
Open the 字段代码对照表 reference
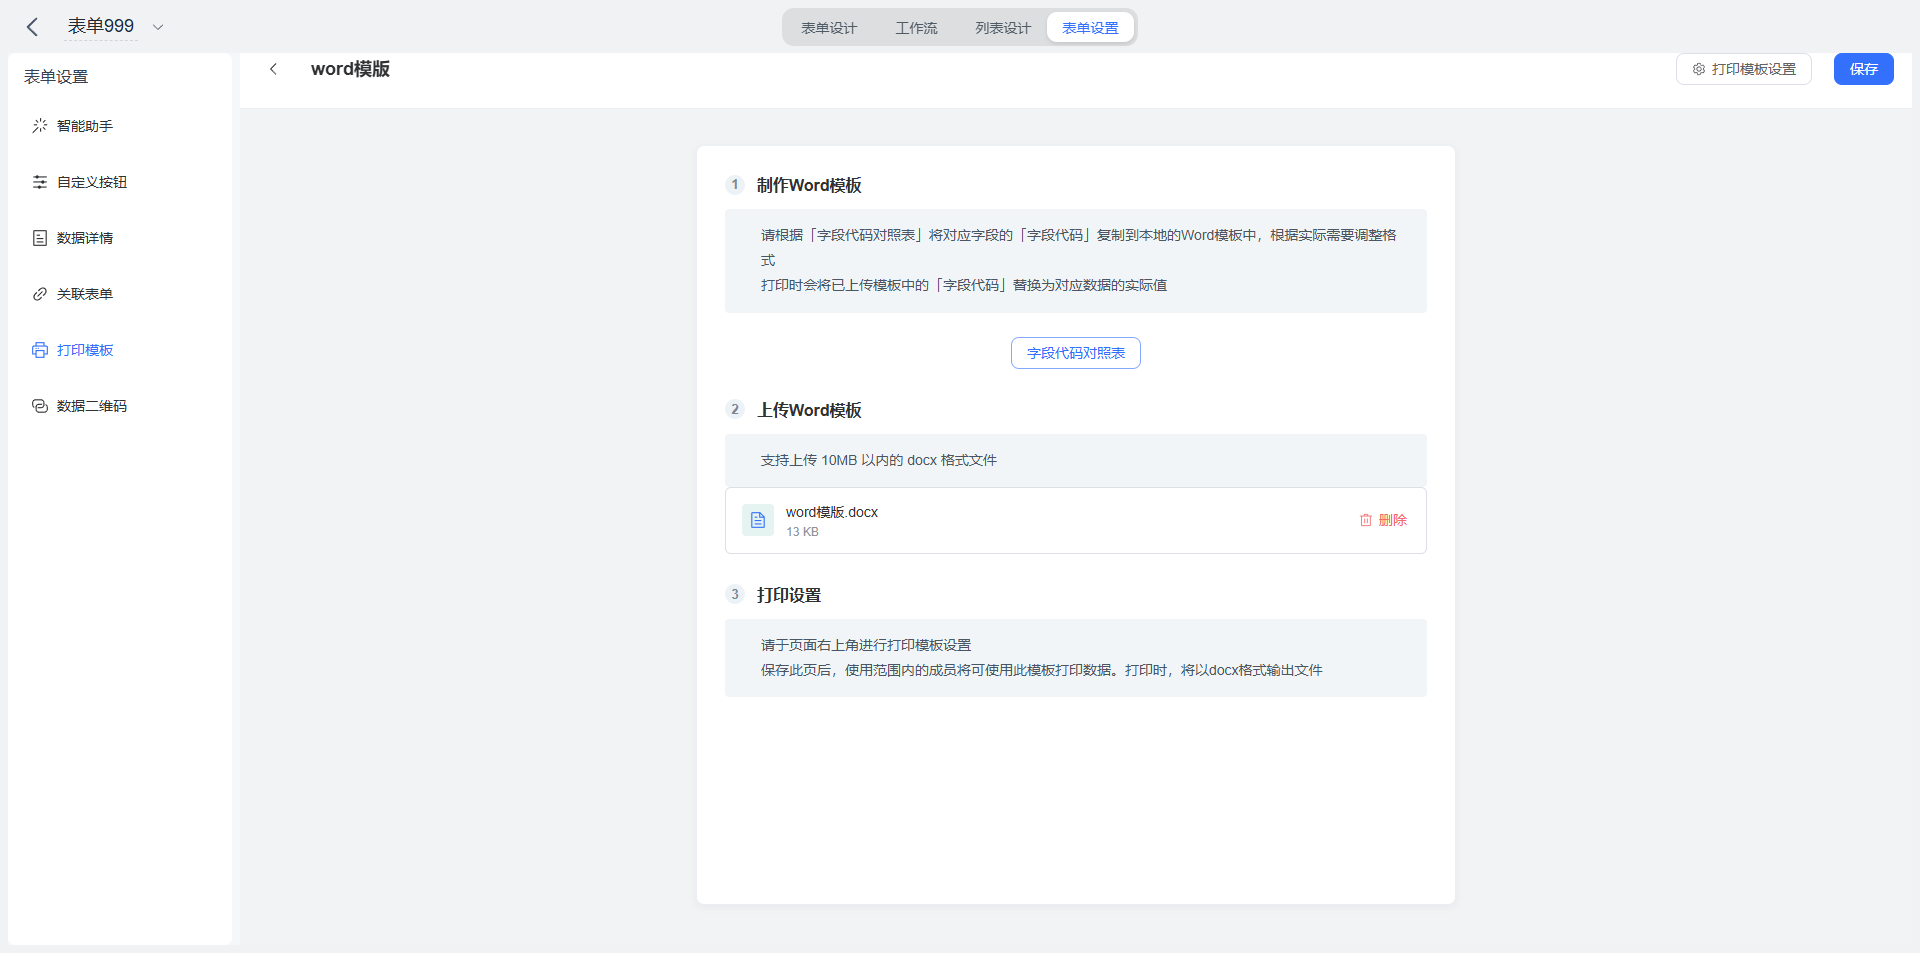point(1076,353)
